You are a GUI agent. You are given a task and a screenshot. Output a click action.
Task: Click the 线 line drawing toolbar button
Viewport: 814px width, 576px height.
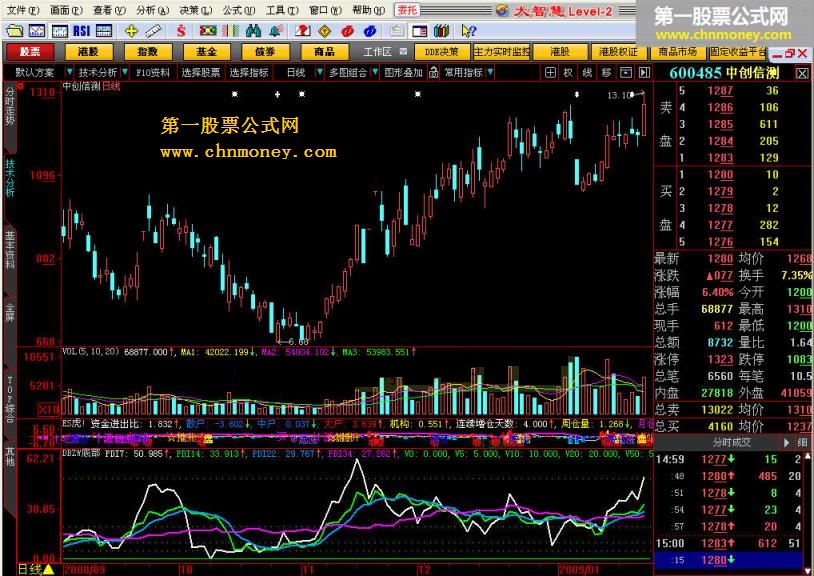tap(587, 73)
